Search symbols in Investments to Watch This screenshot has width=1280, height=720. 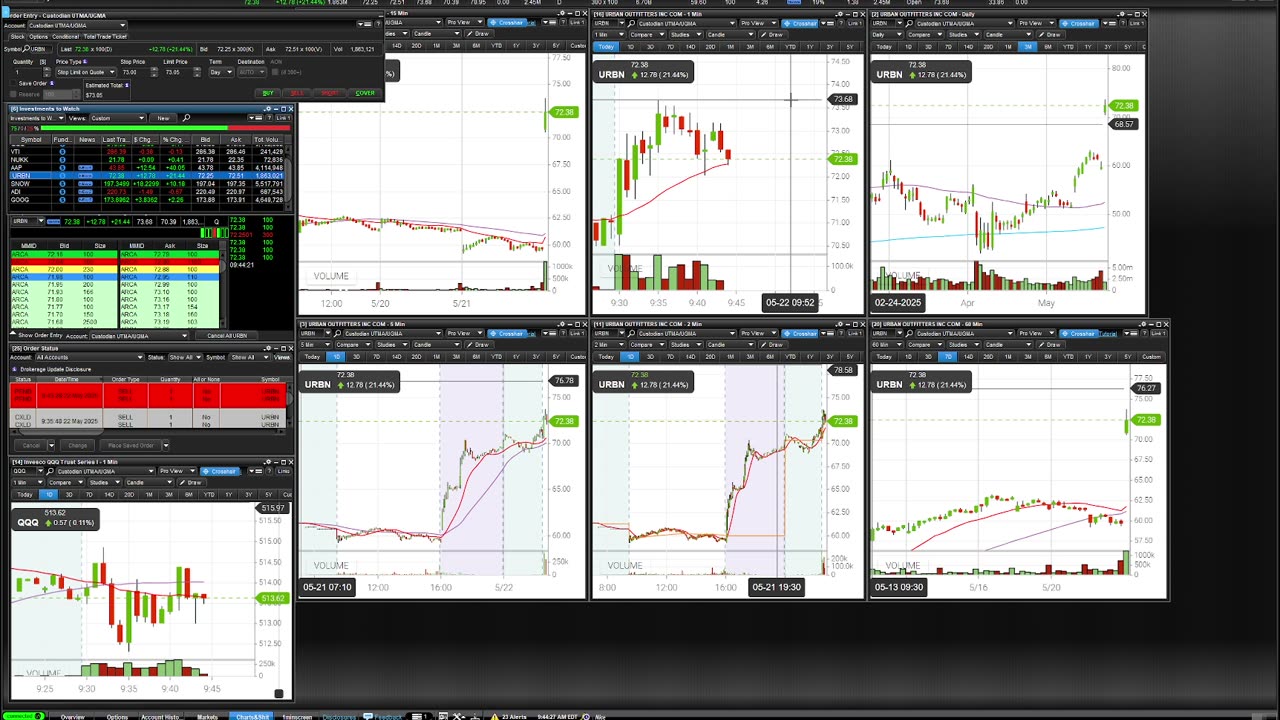[x=186, y=118]
